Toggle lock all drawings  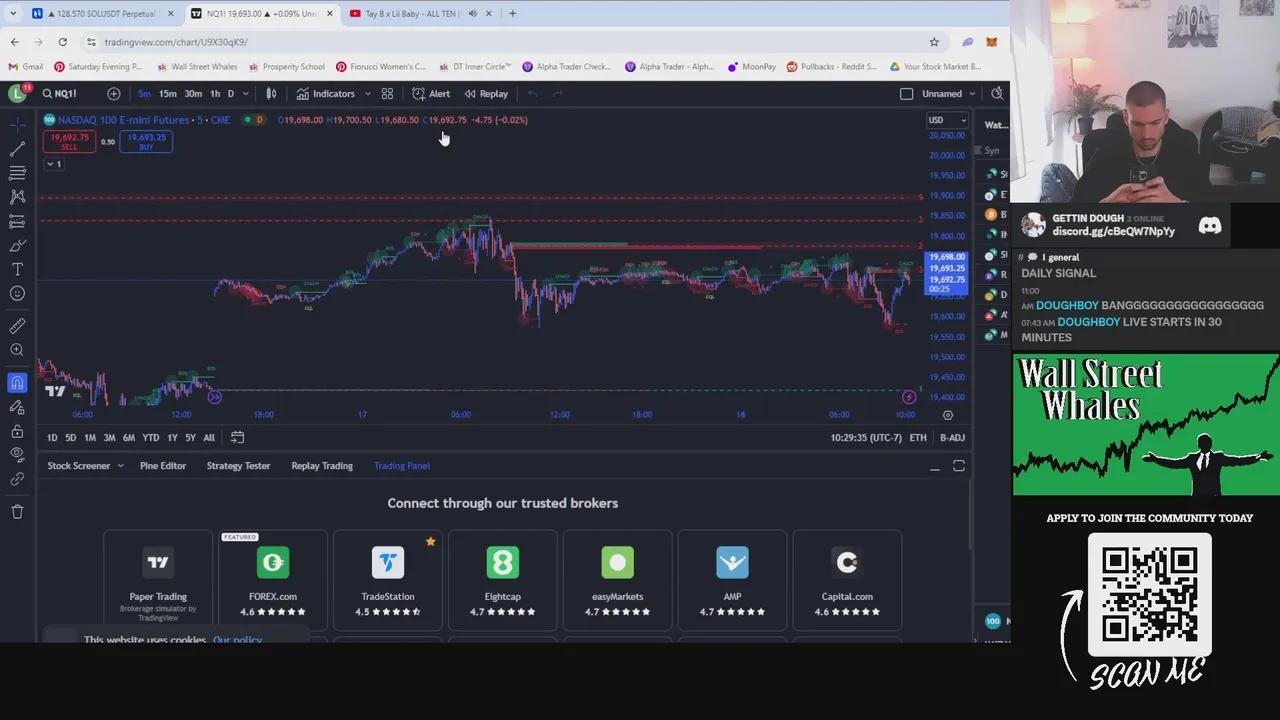[x=17, y=431]
